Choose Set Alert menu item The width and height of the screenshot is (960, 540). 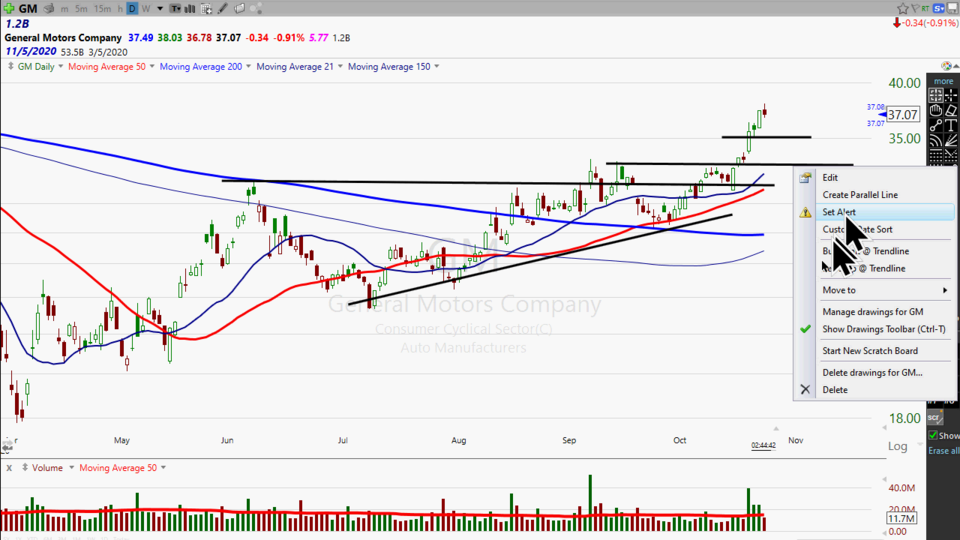click(883, 212)
